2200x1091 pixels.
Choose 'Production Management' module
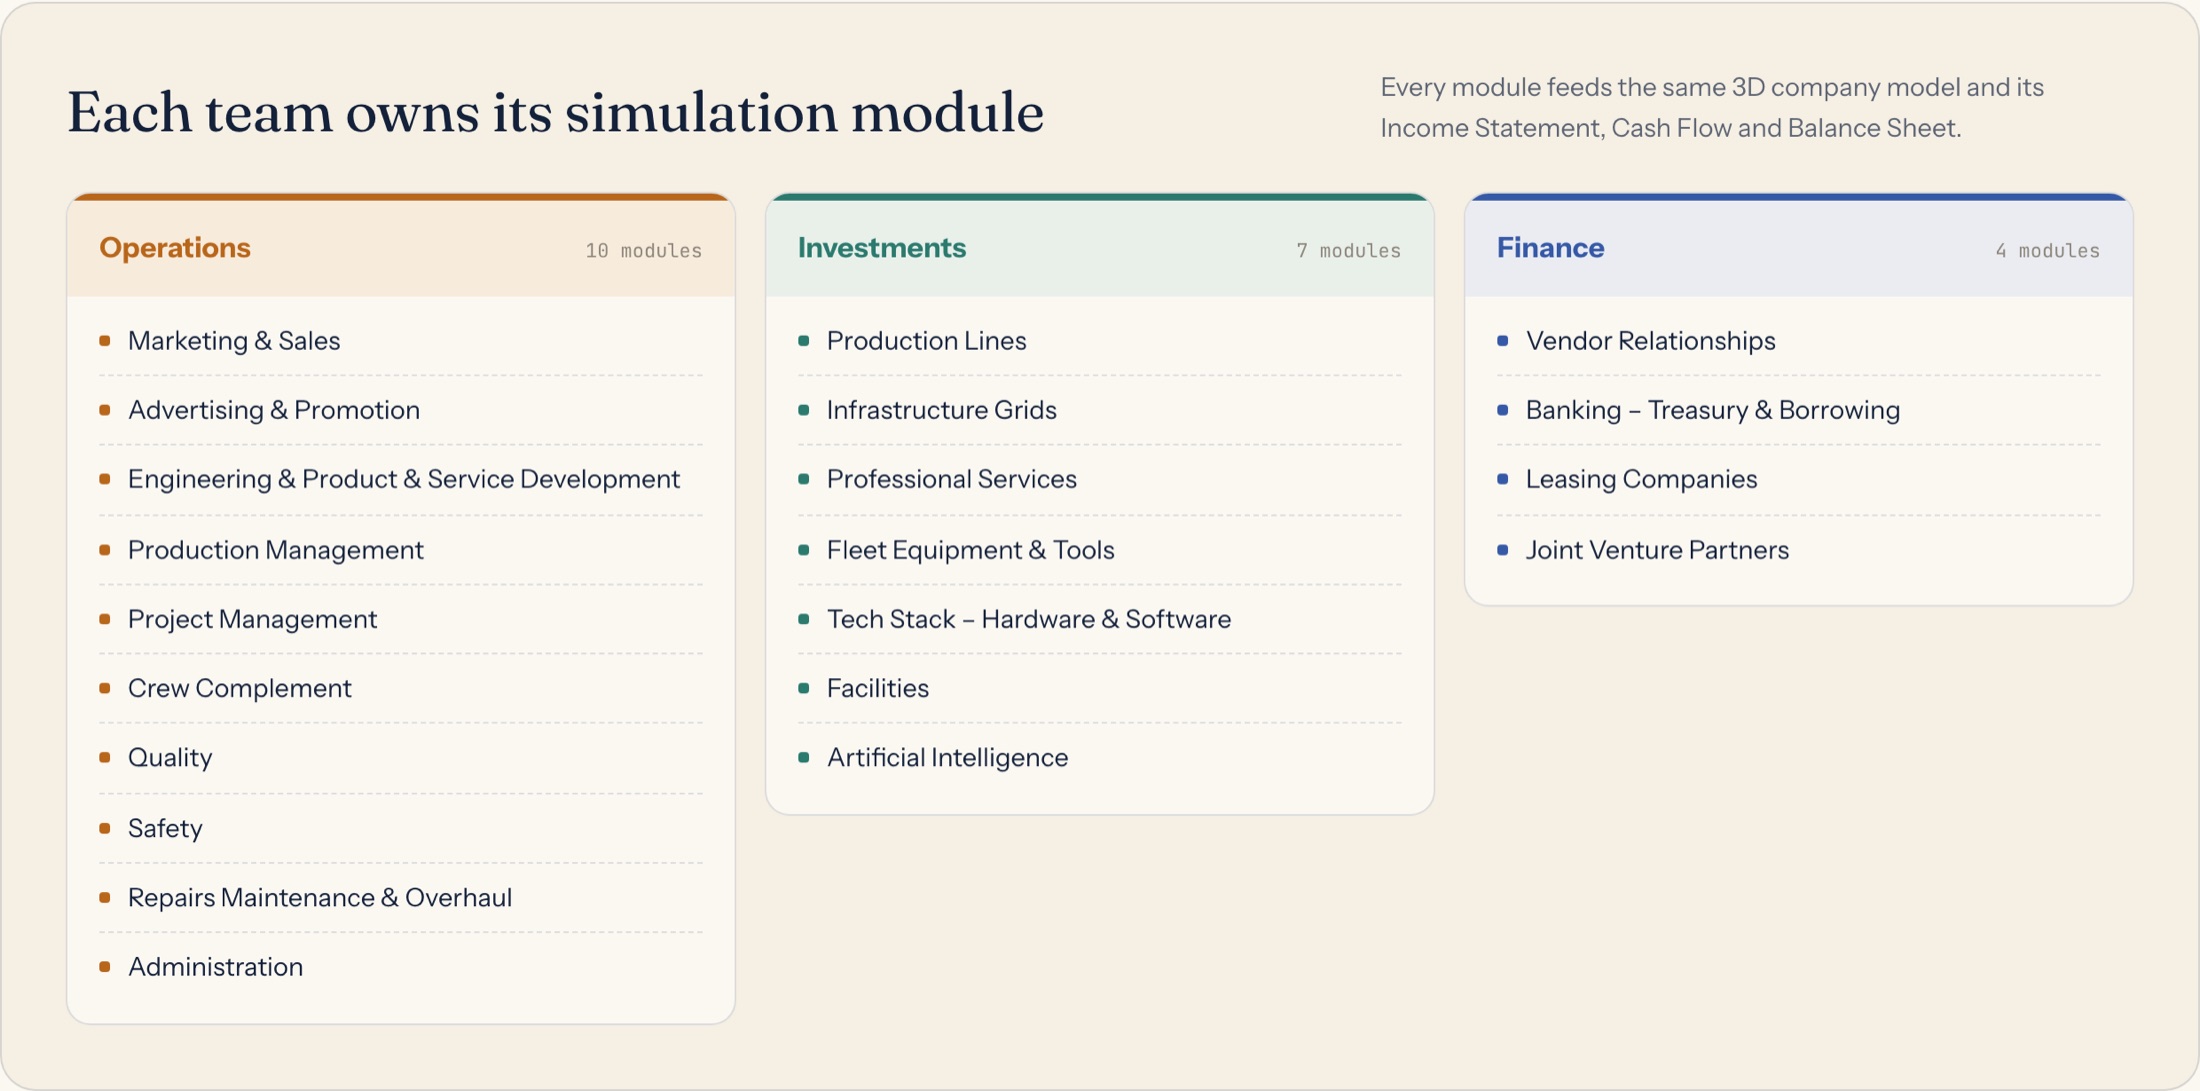tap(400, 549)
